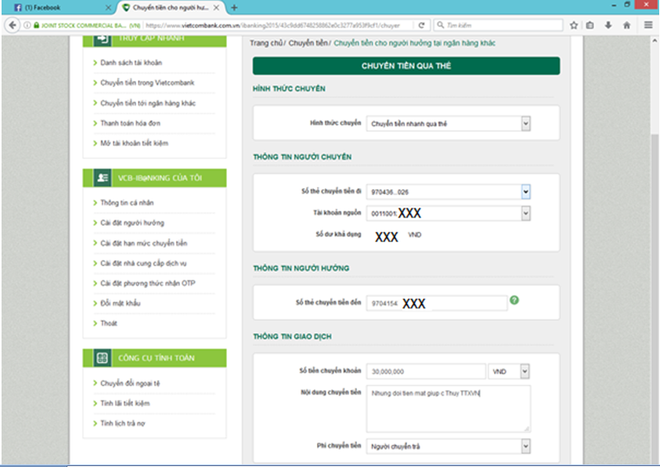This screenshot has width=660, height=467.
Task: Go to browser home page icon
Action: (625, 25)
